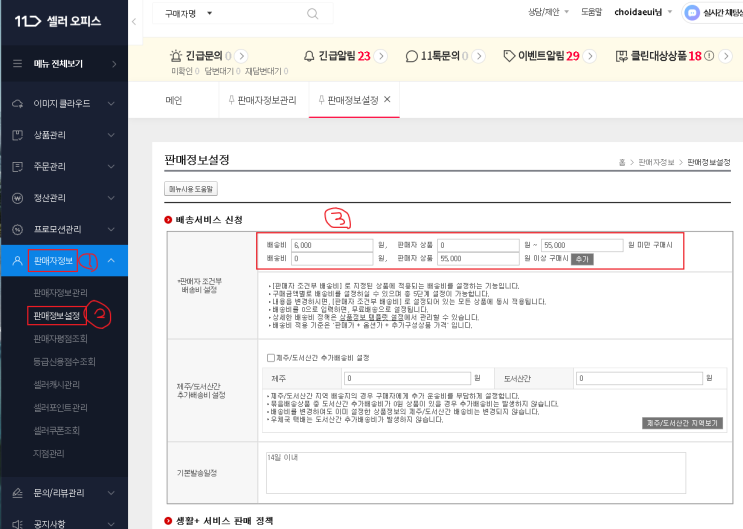
Task: Open 셀러캐시관리 in the sidebar
Action: [56, 385]
